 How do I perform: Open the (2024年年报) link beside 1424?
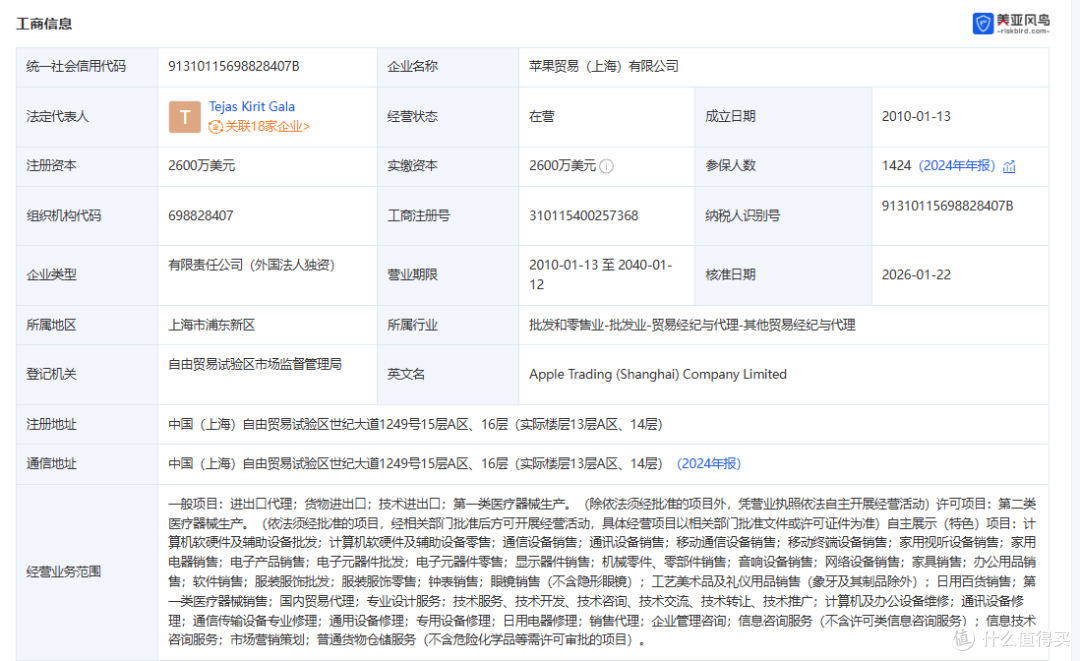pos(957,165)
